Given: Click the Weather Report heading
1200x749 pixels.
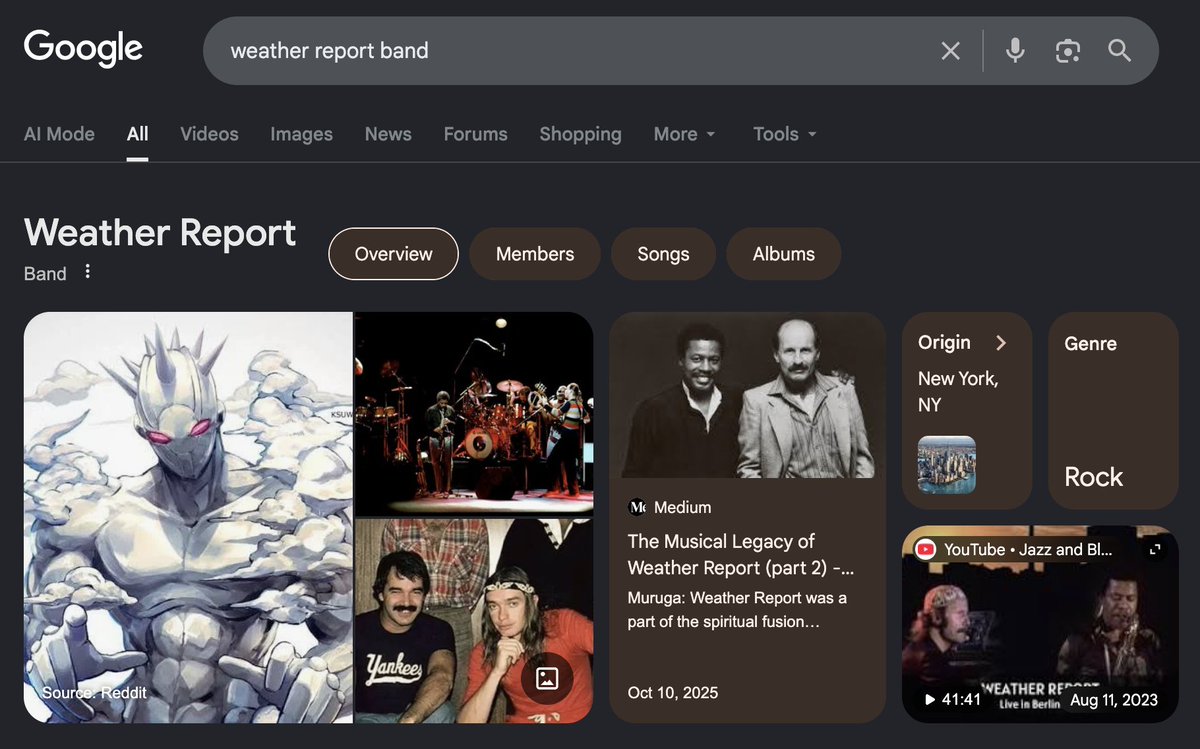Looking at the screenshot, I should pyautogui.click(x=160, y=232).
